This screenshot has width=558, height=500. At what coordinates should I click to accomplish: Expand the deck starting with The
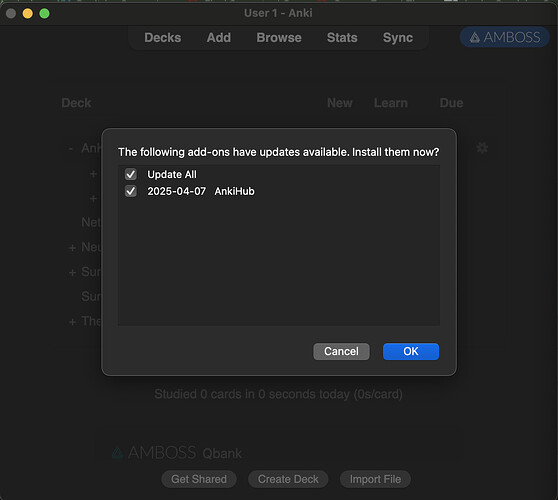[x=72, y=322]
